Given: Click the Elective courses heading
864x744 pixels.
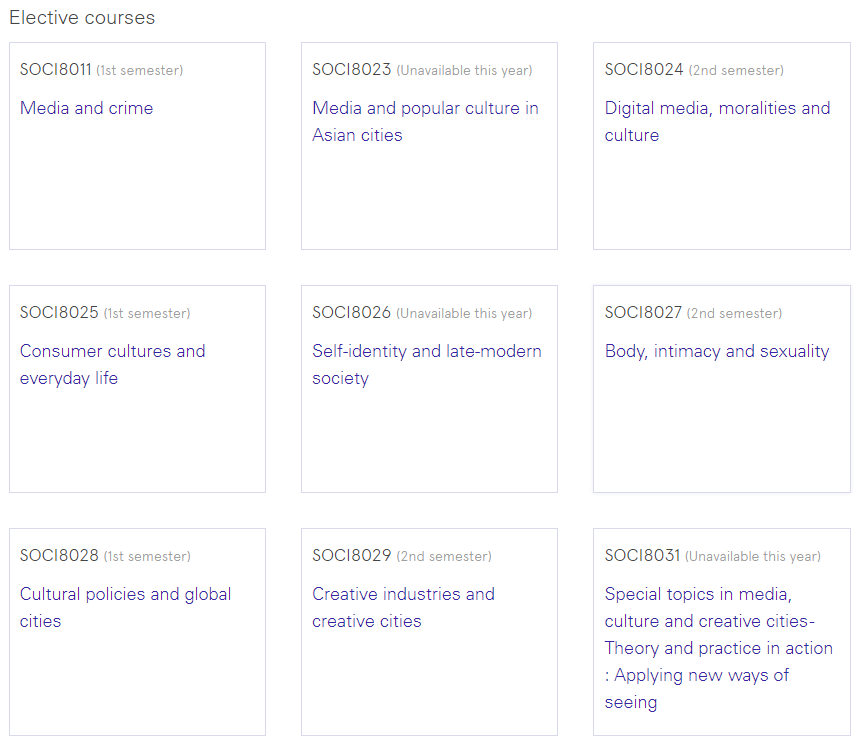Looking at the screenshot, I should point(82,18).
